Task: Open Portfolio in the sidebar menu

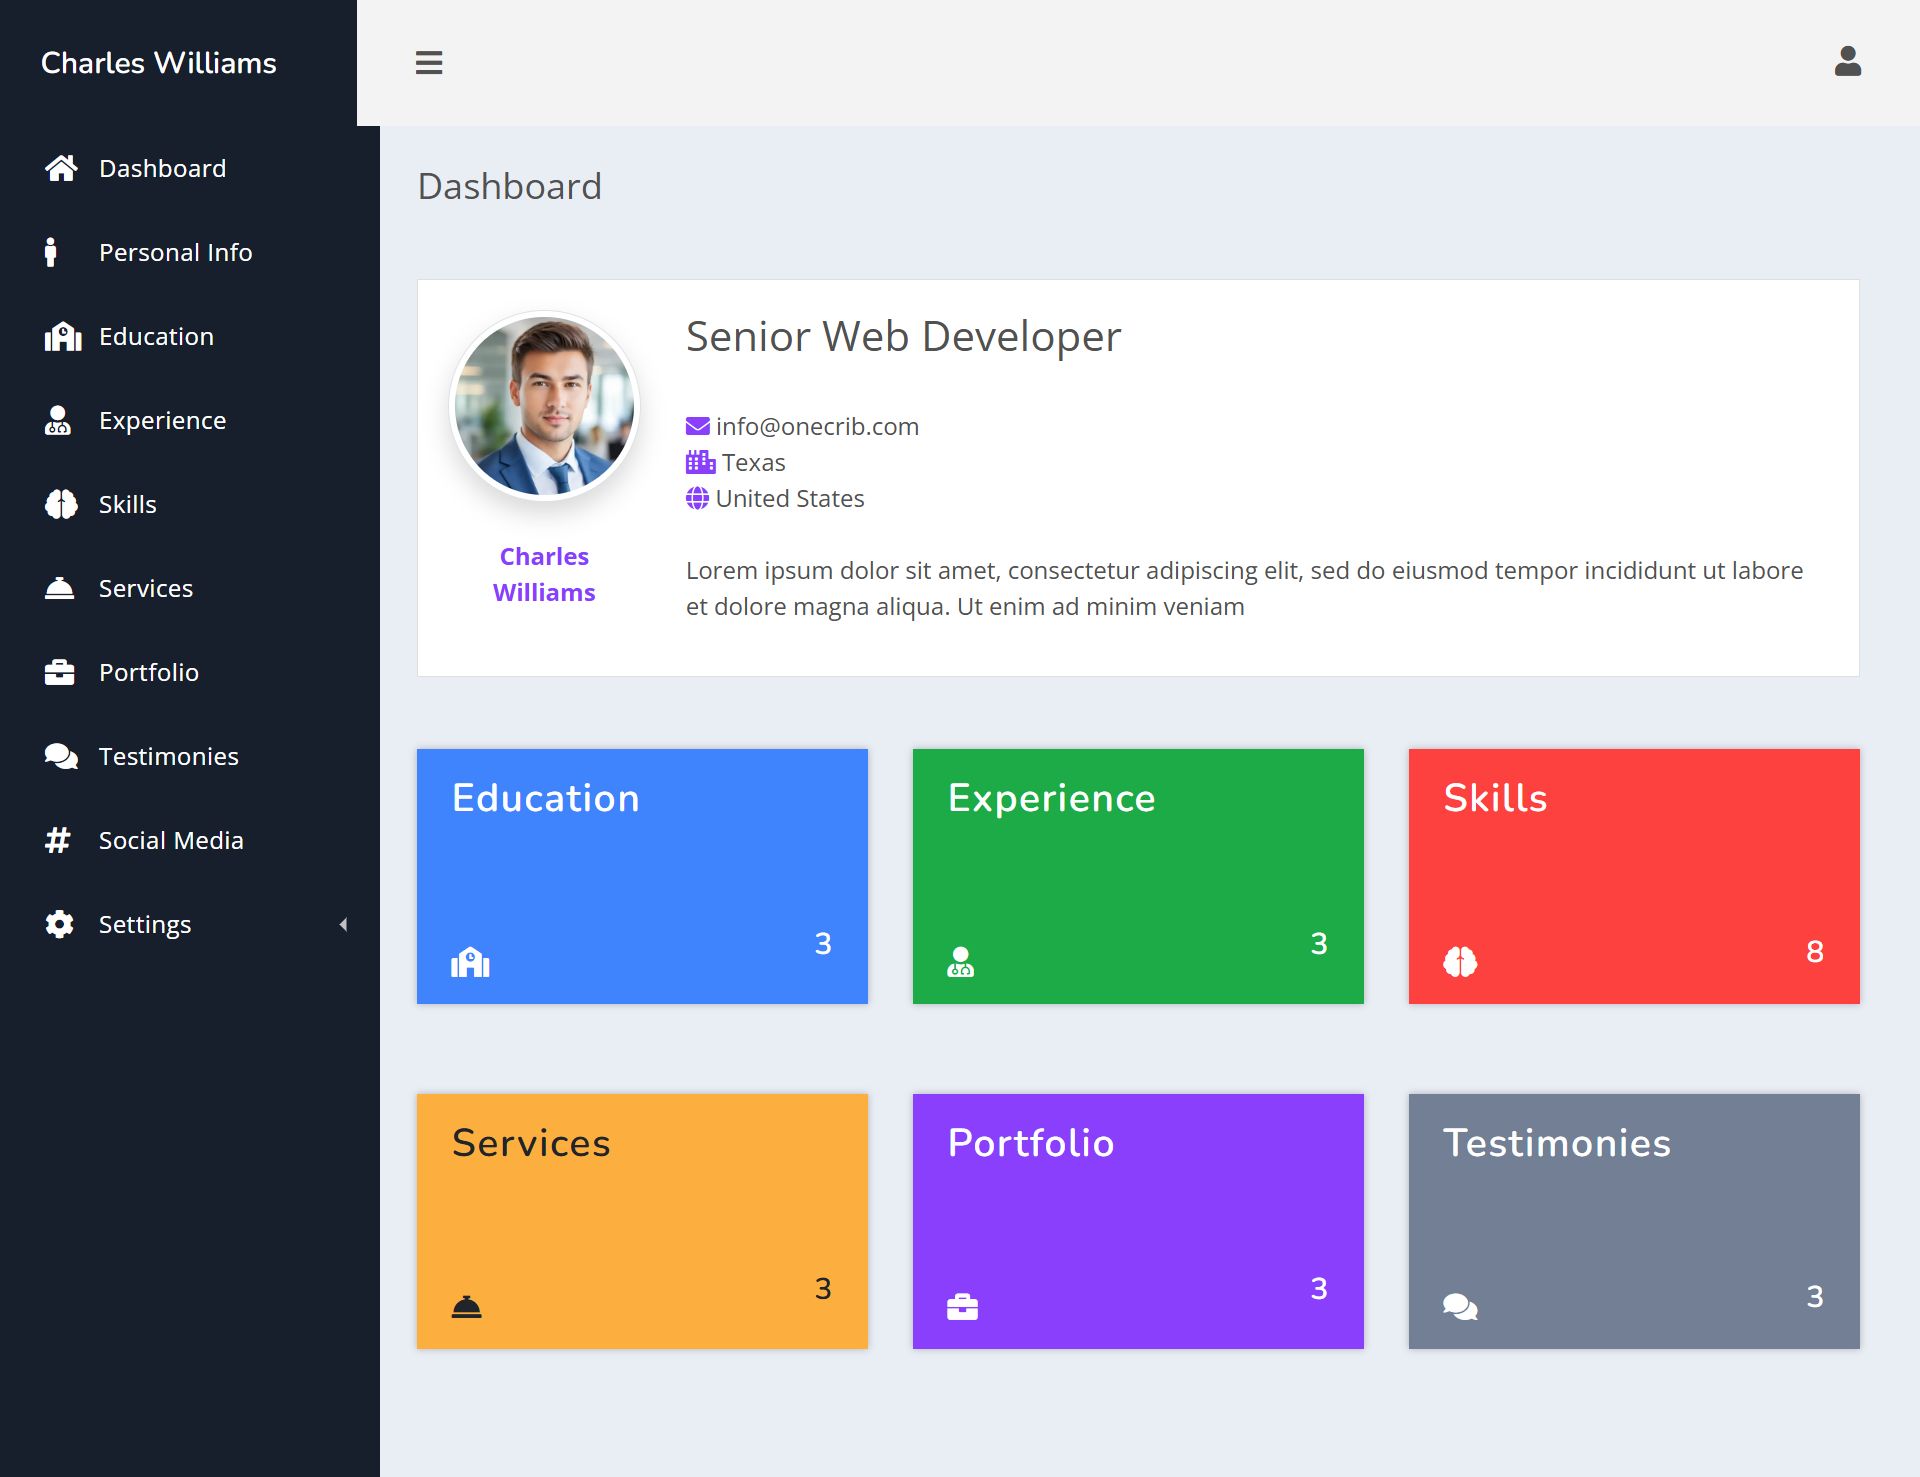Action: pyautogui.click(x=148, y=673)
